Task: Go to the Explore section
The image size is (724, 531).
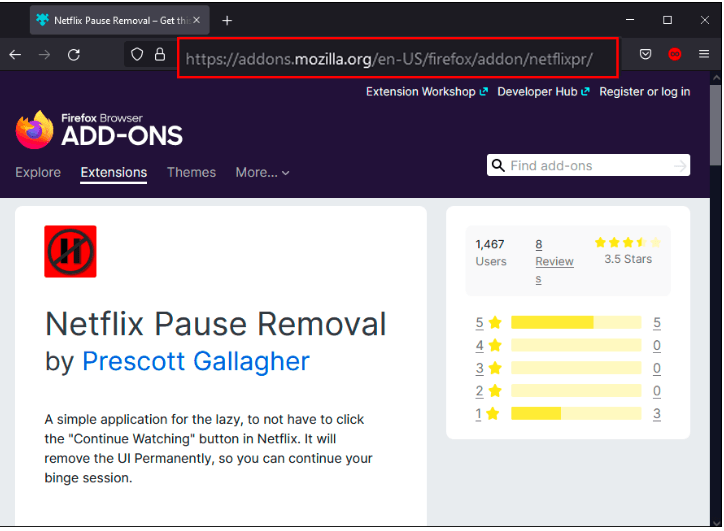Action: pos(38,172)
